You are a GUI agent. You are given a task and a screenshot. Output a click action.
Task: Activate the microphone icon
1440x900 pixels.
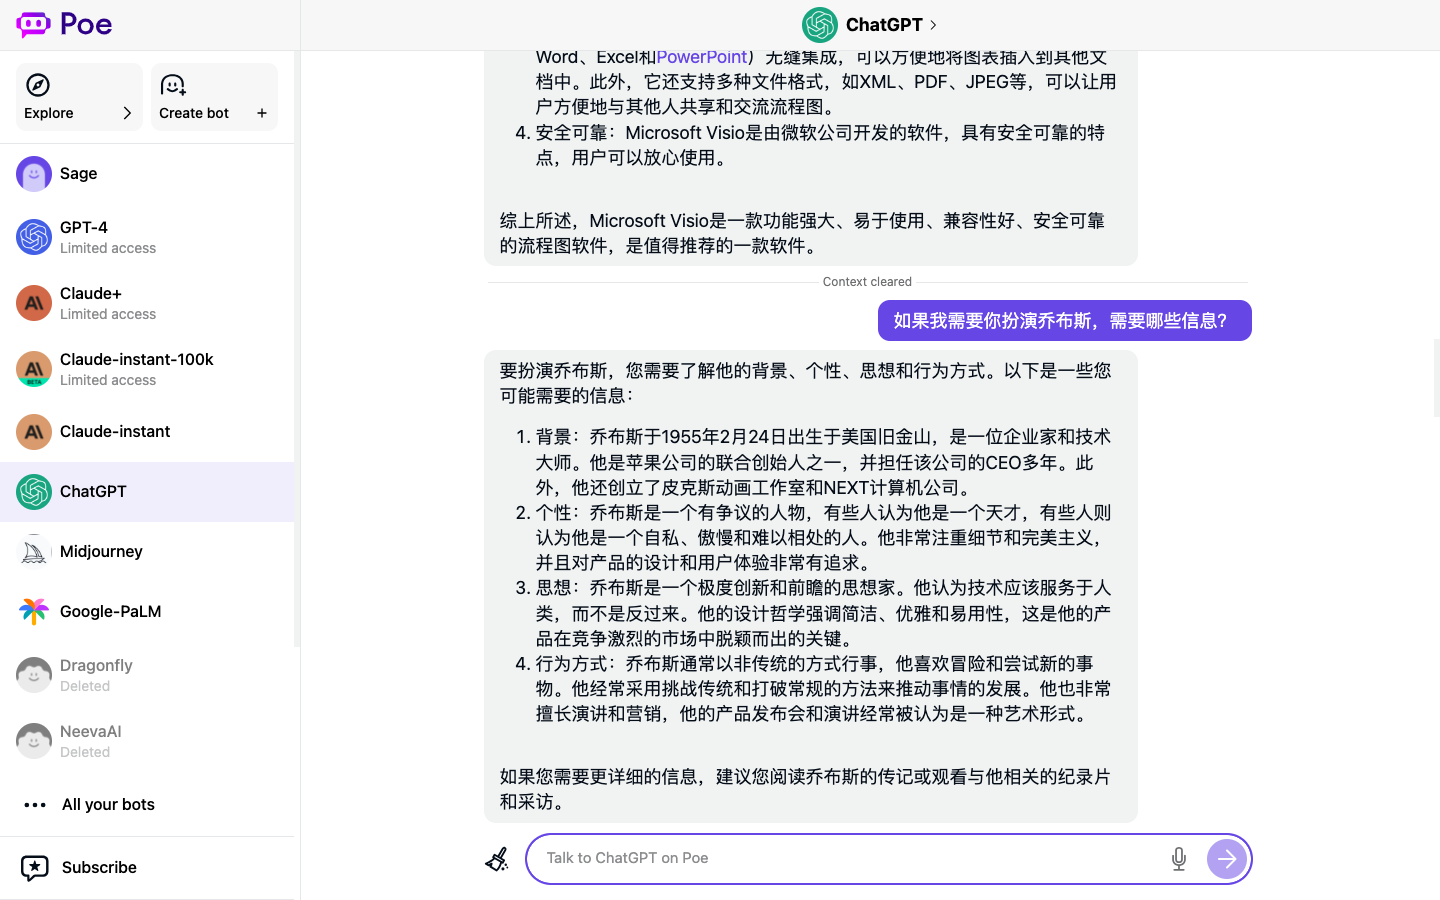pos(1179,858)
